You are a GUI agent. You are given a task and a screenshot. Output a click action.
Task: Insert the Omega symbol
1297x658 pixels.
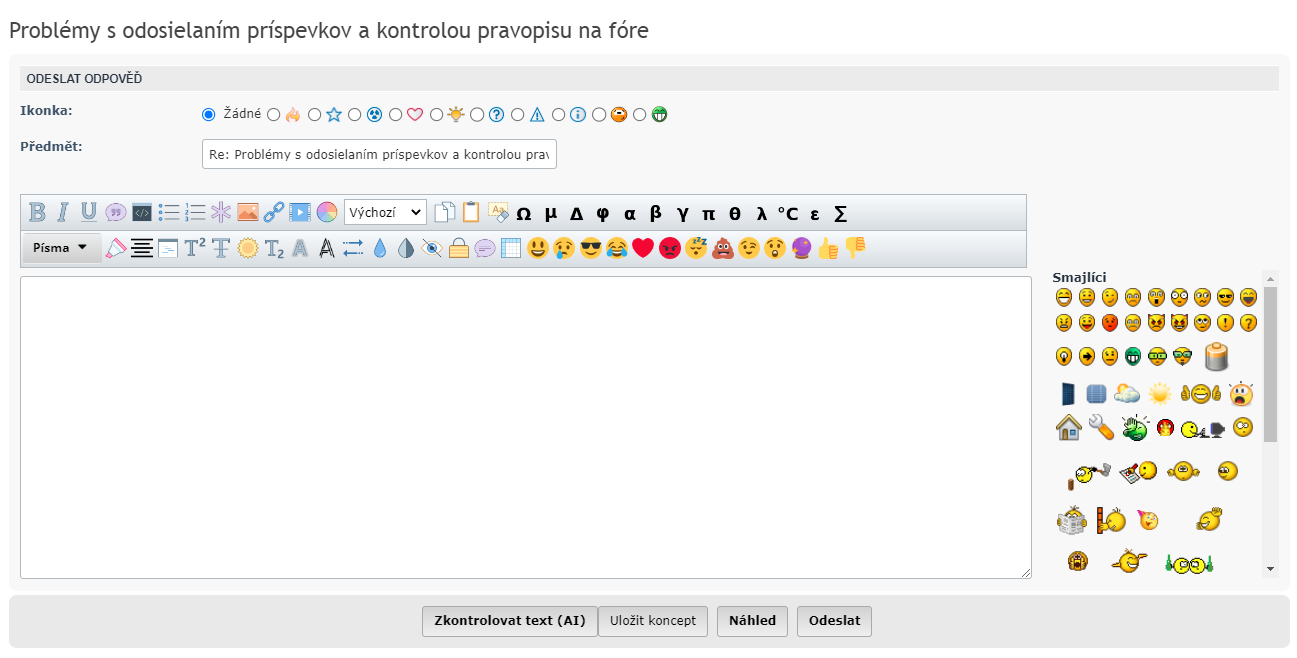click(523, 213)
